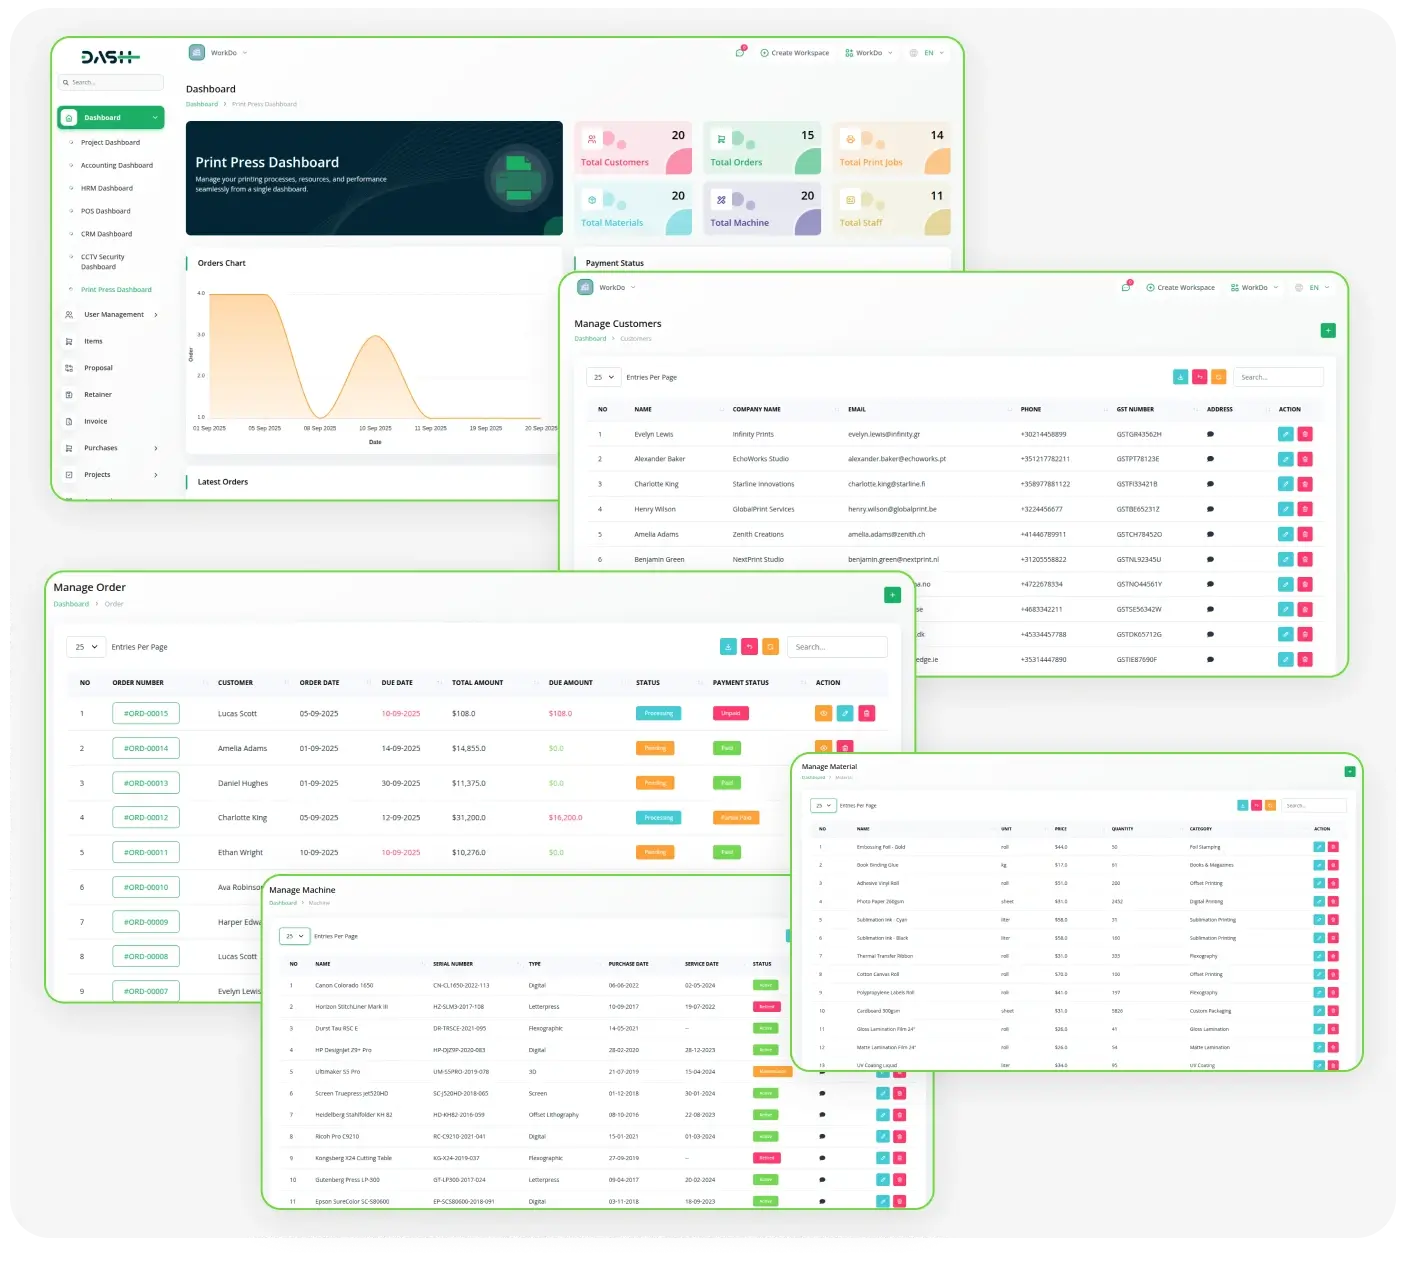Image resolution: width=1408 pixels, height=1262 pixels.
Task: Click the search field in Manage Order
Action: (837, 647)
